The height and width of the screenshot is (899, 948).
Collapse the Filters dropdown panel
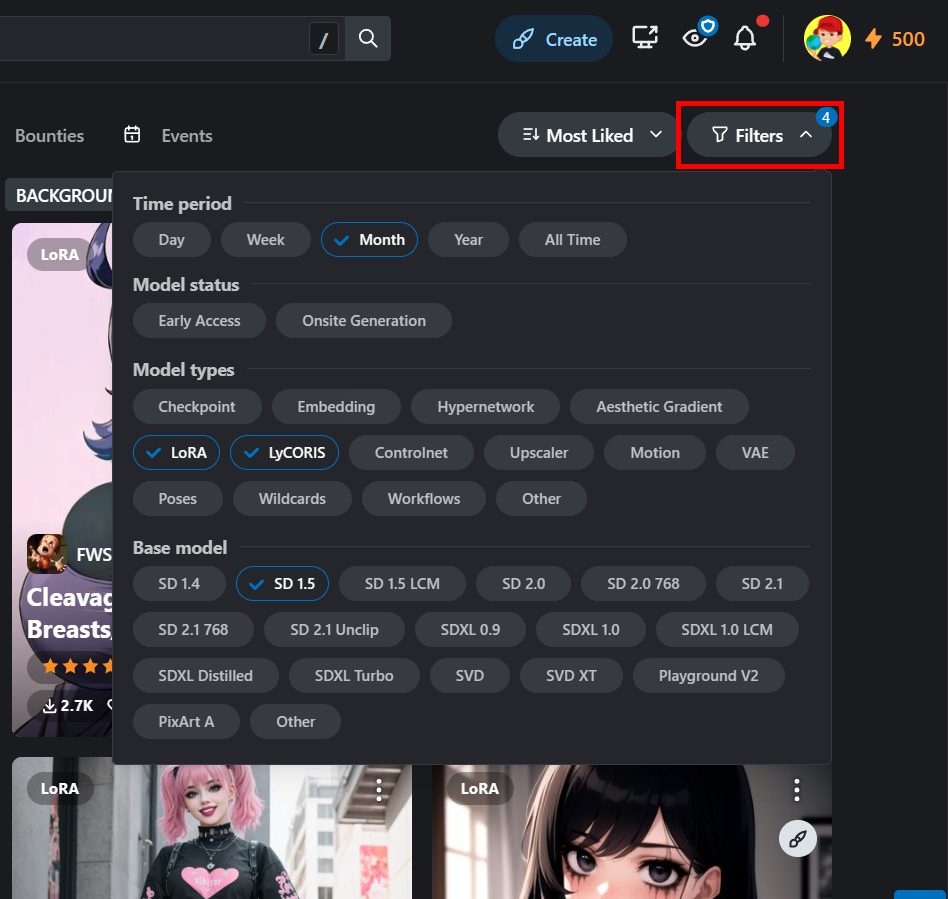(760, 135)
